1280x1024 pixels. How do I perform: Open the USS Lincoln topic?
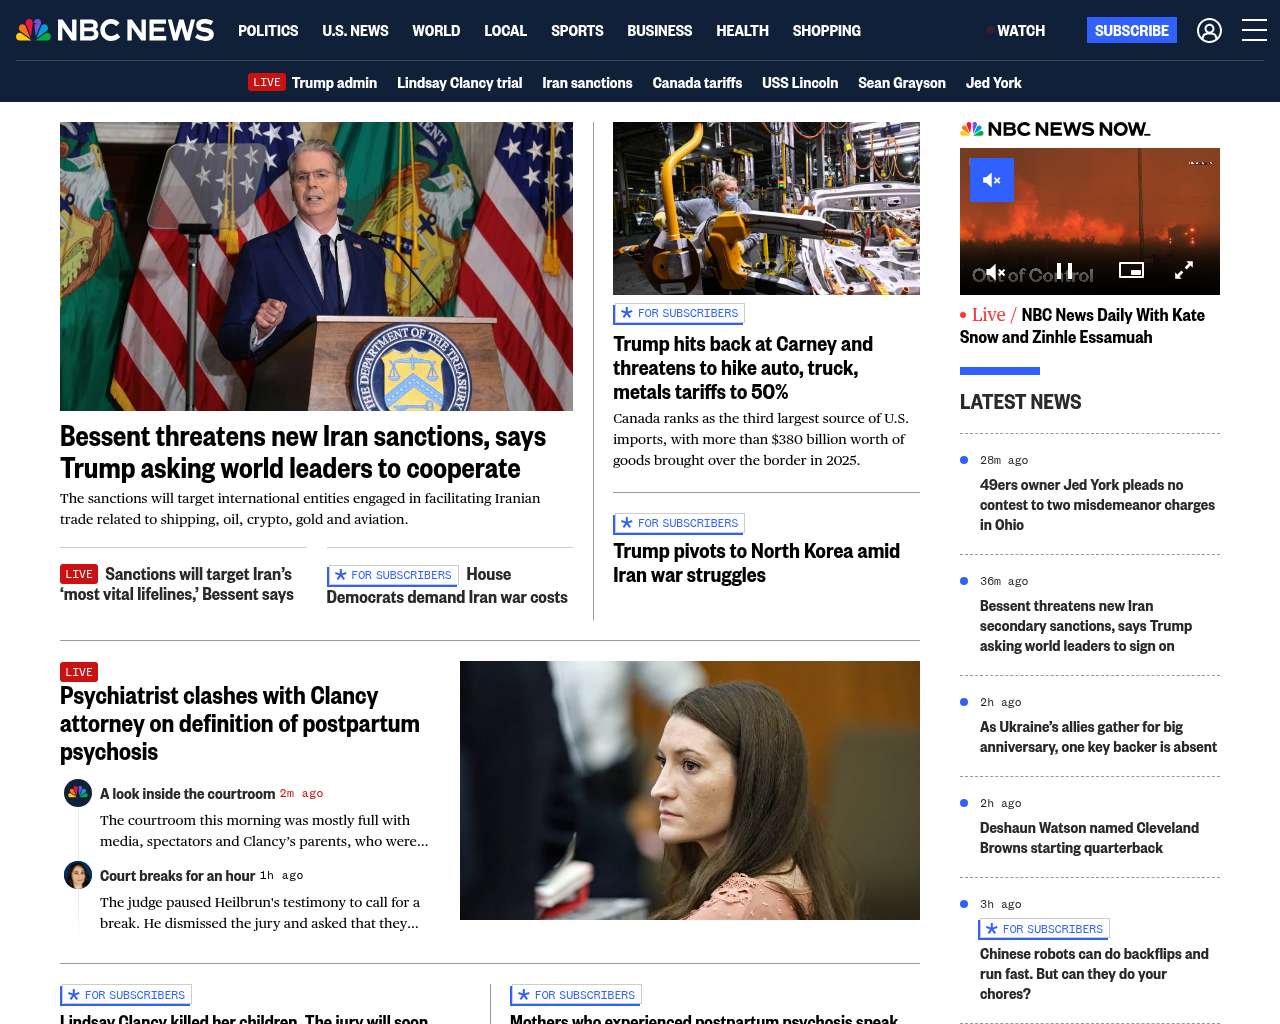pyautogui.click(x=800, y=83)
